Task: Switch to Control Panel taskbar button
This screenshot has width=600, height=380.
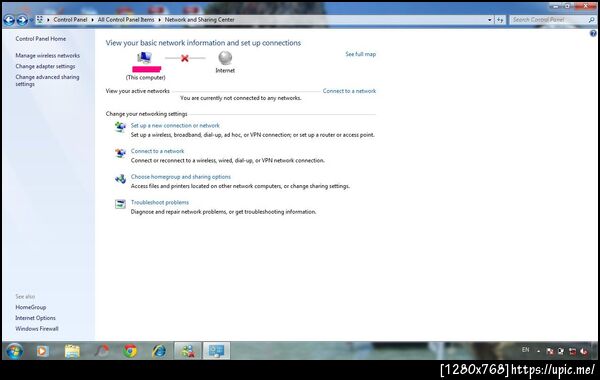Action: click(x=216, y=351)
